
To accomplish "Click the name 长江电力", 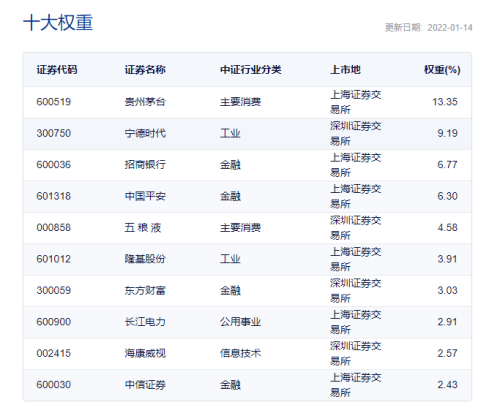I will [x=145, y=322].
